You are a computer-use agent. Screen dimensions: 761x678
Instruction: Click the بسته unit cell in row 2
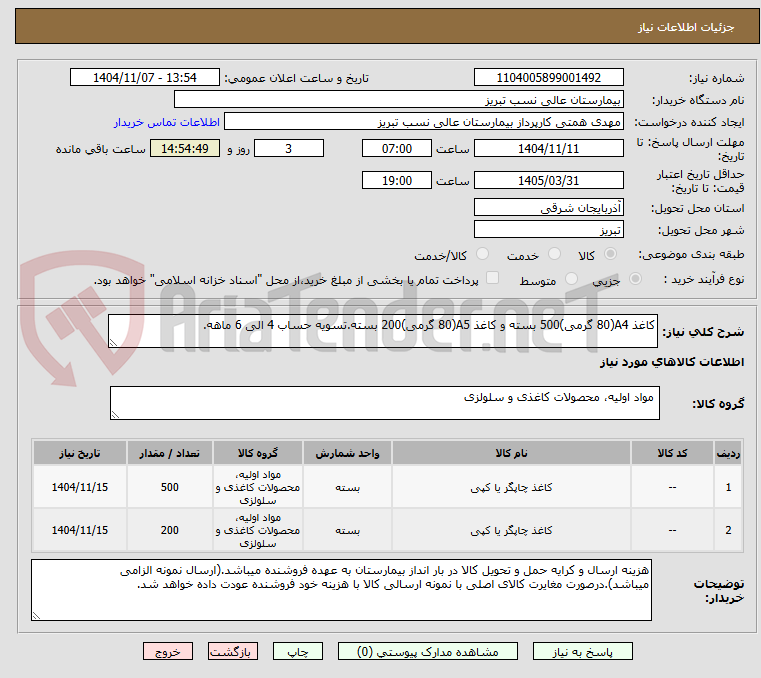pyautogui.click(x=347, y=530)
